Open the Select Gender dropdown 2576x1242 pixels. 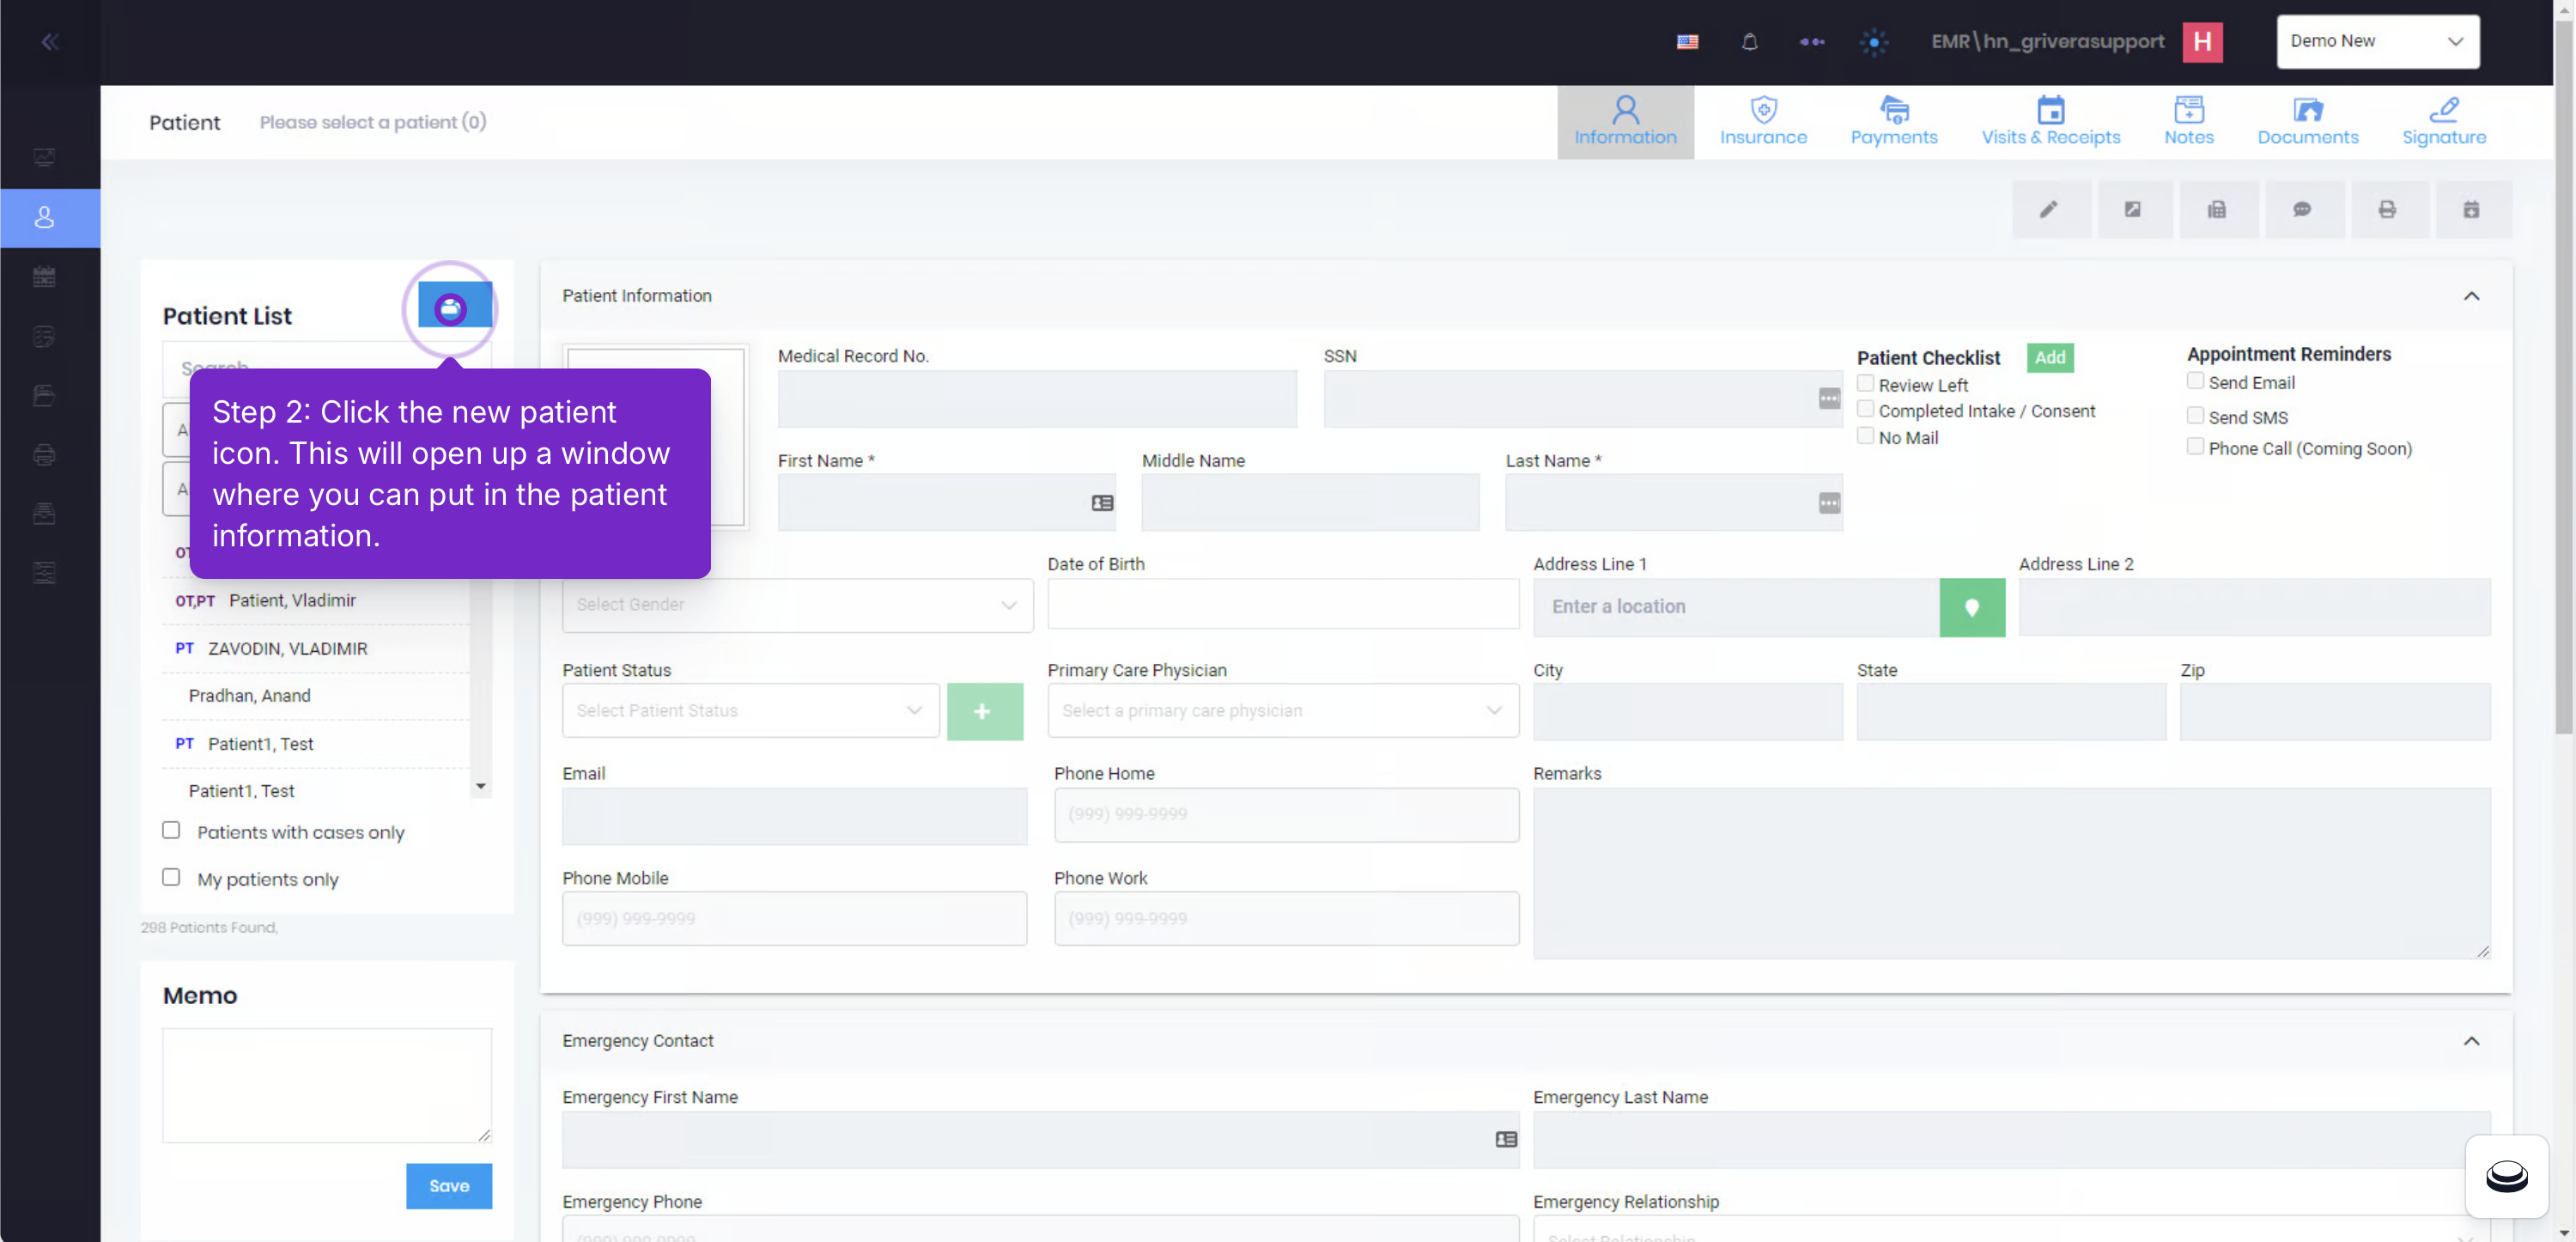click(797, 605)
